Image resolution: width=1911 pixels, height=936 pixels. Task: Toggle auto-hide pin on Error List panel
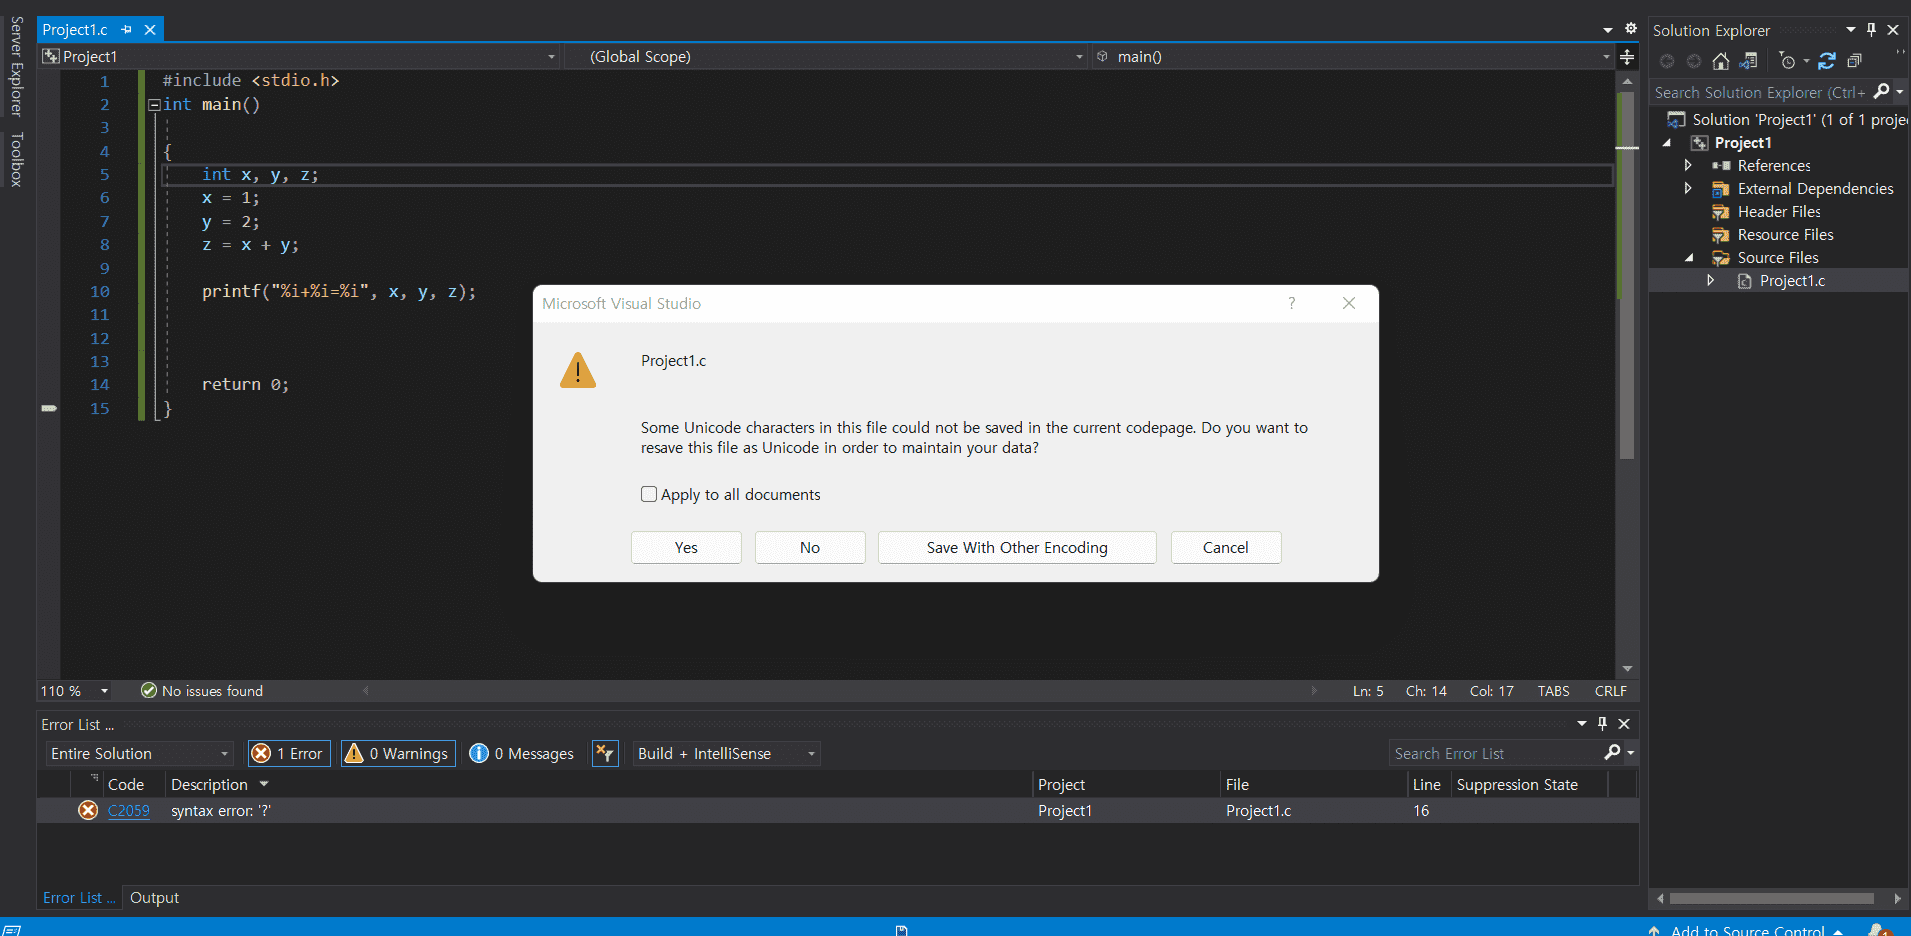point(1602,724)
